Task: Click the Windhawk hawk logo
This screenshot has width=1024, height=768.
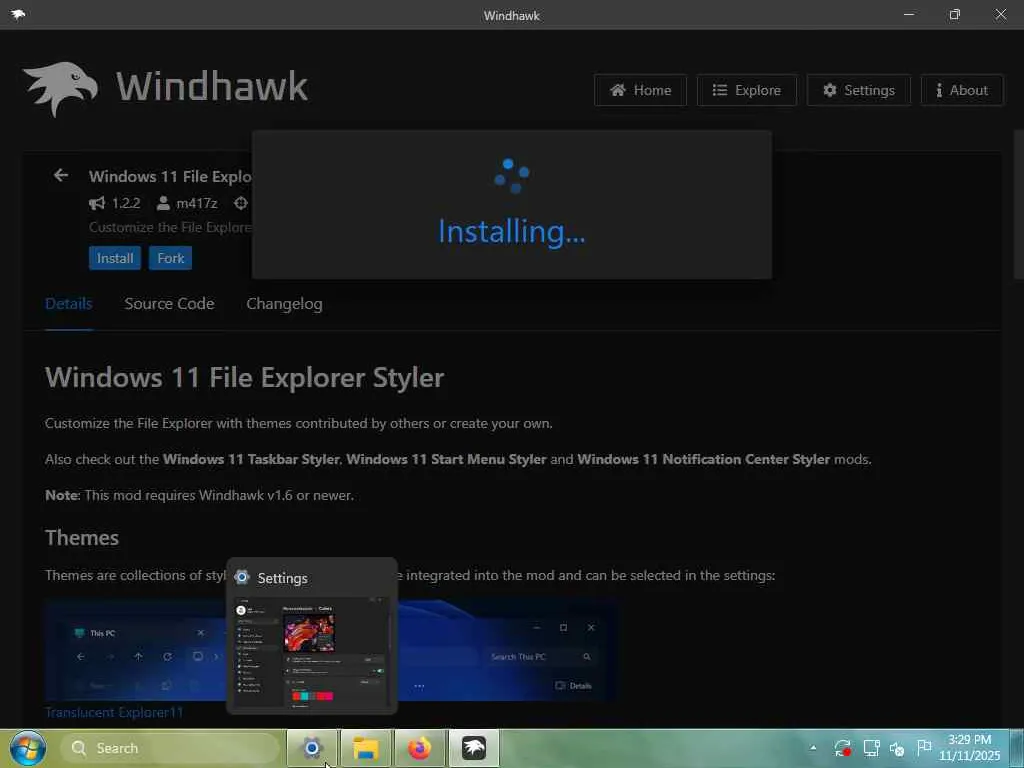Action: tap(61, 89)
